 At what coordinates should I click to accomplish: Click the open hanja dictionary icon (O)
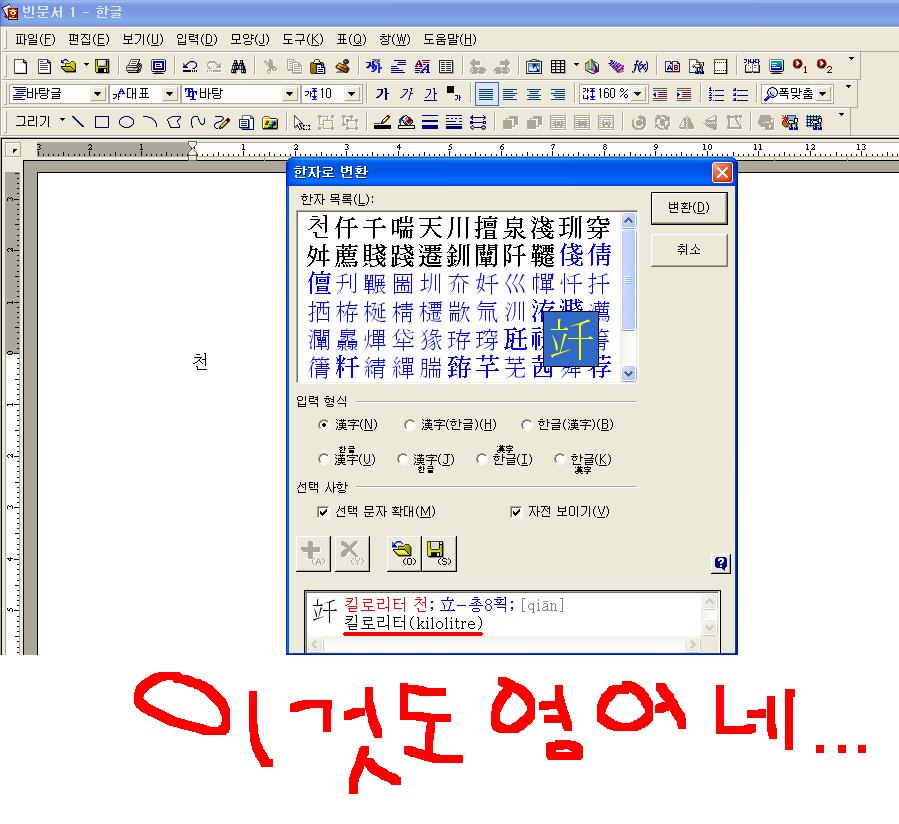[403, 552]
